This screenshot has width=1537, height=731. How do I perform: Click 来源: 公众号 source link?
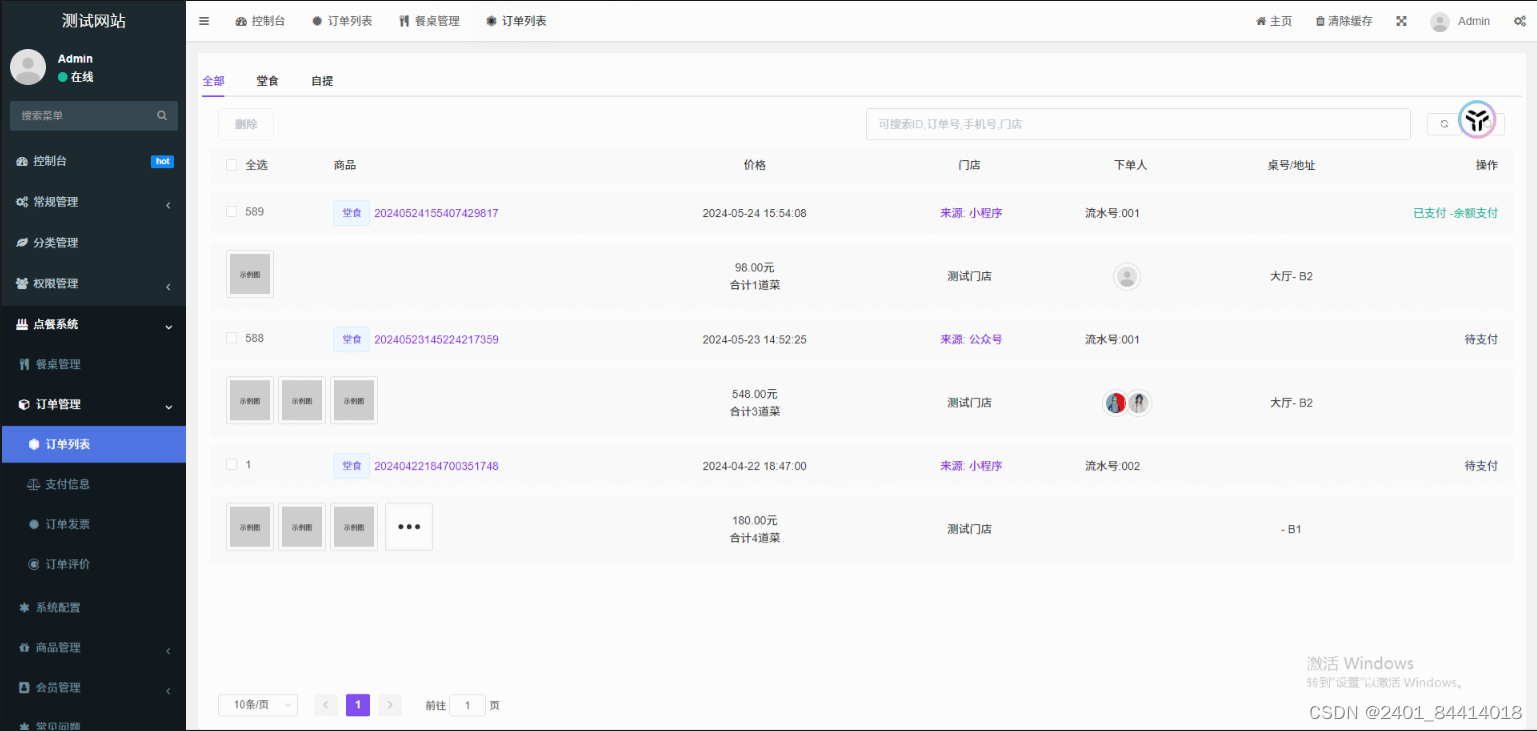(x=971, y=340)
